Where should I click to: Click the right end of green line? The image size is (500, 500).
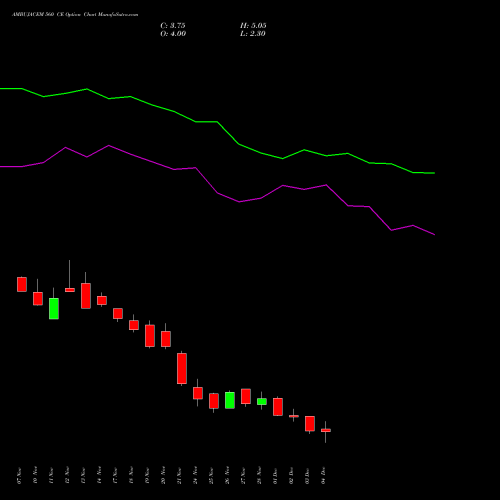coord(434,173)
